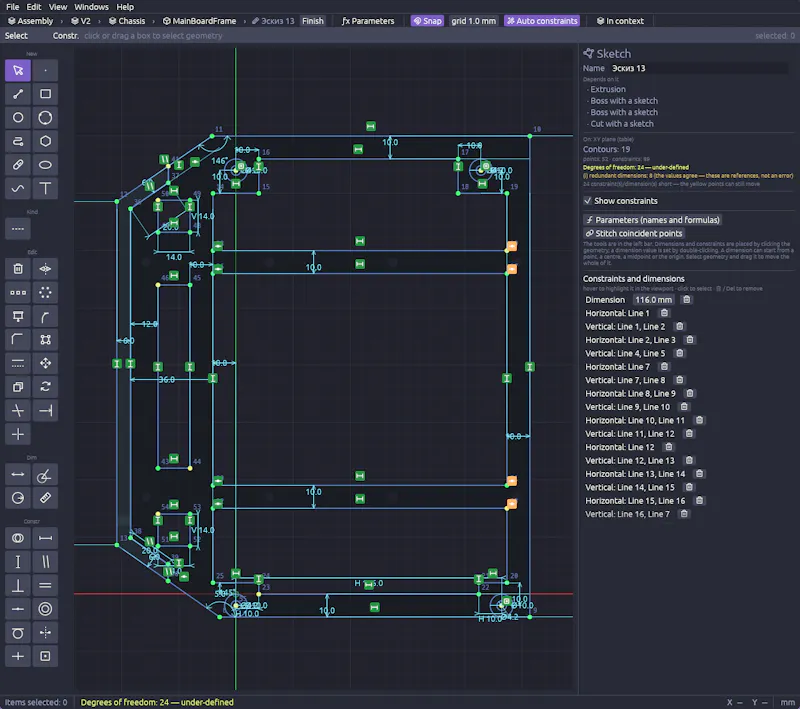Click the trash Delete tool in Edit group
This screenshot has width=800, height=709.
[x=18, y=269]
